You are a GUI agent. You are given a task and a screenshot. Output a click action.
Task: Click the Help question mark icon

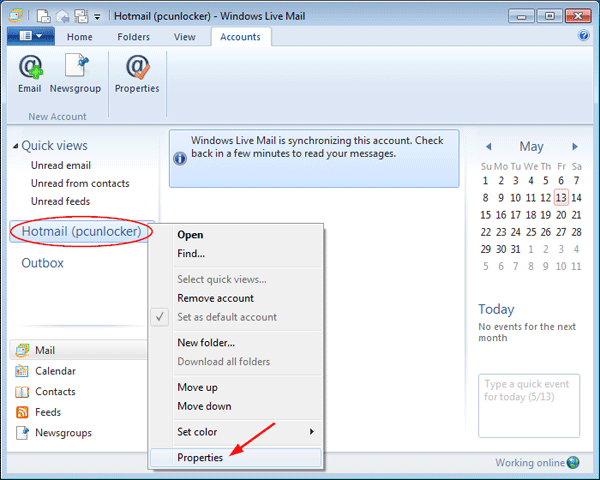tap(584, 36)
